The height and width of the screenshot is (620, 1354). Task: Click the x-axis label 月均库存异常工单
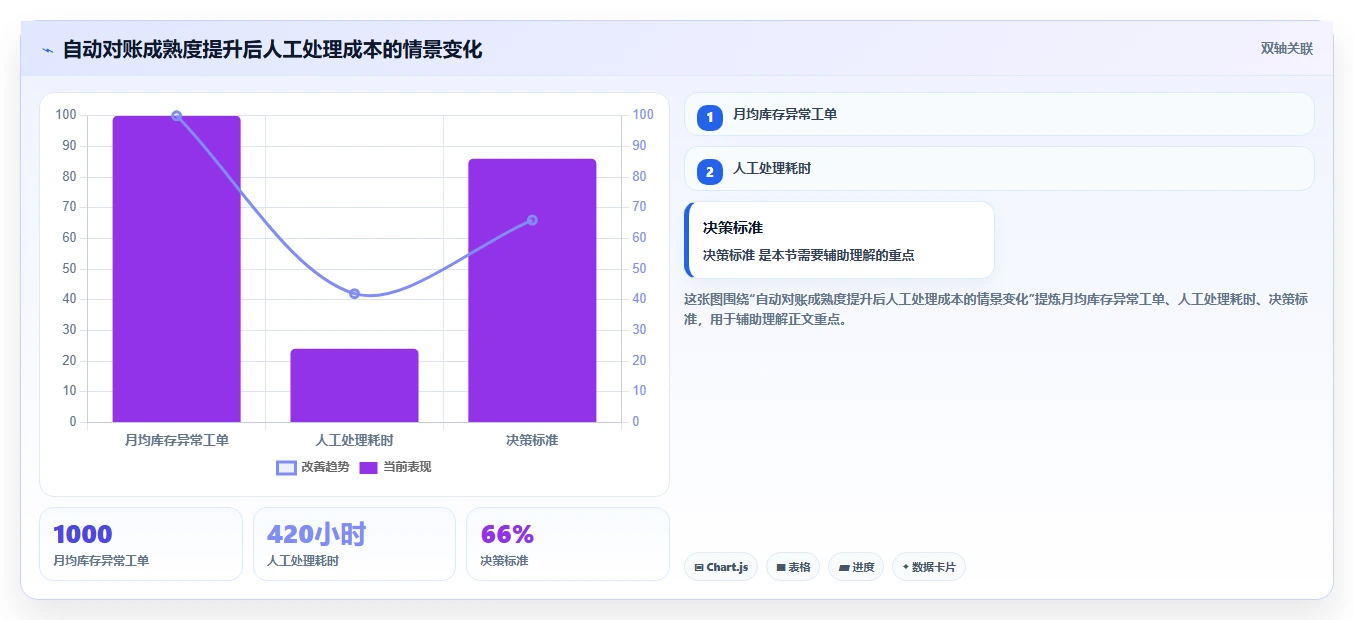[x=176, y=440]
